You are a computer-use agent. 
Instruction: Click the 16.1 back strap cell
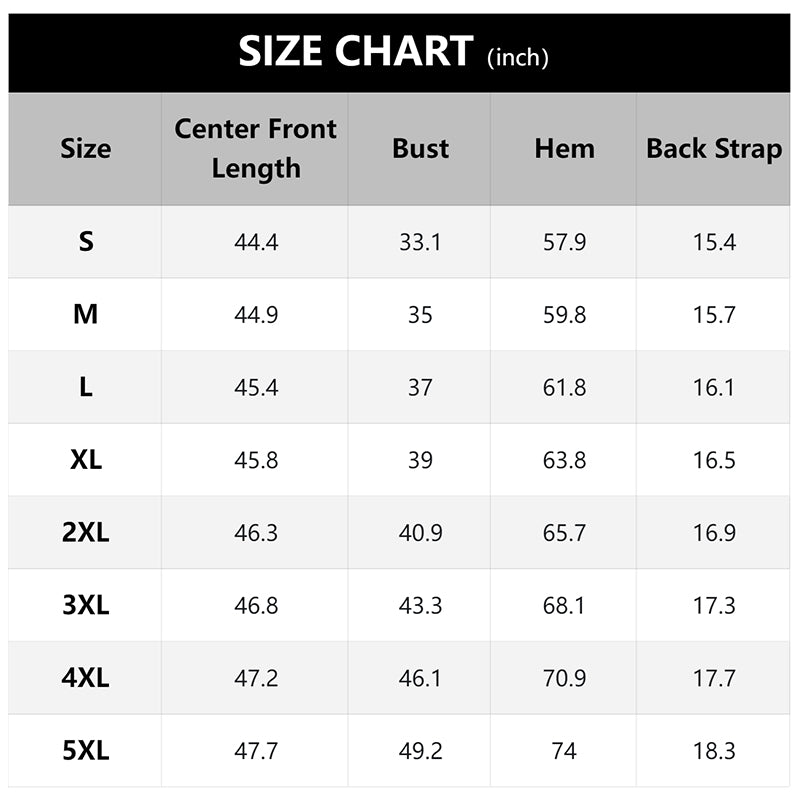[x=713, y=387]
